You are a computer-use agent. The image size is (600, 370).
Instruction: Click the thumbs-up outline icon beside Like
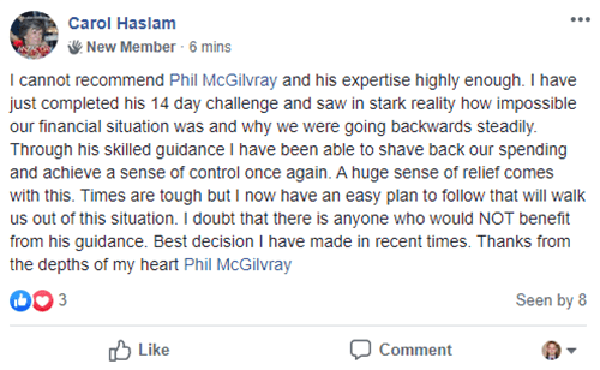[x=120, y=350]
